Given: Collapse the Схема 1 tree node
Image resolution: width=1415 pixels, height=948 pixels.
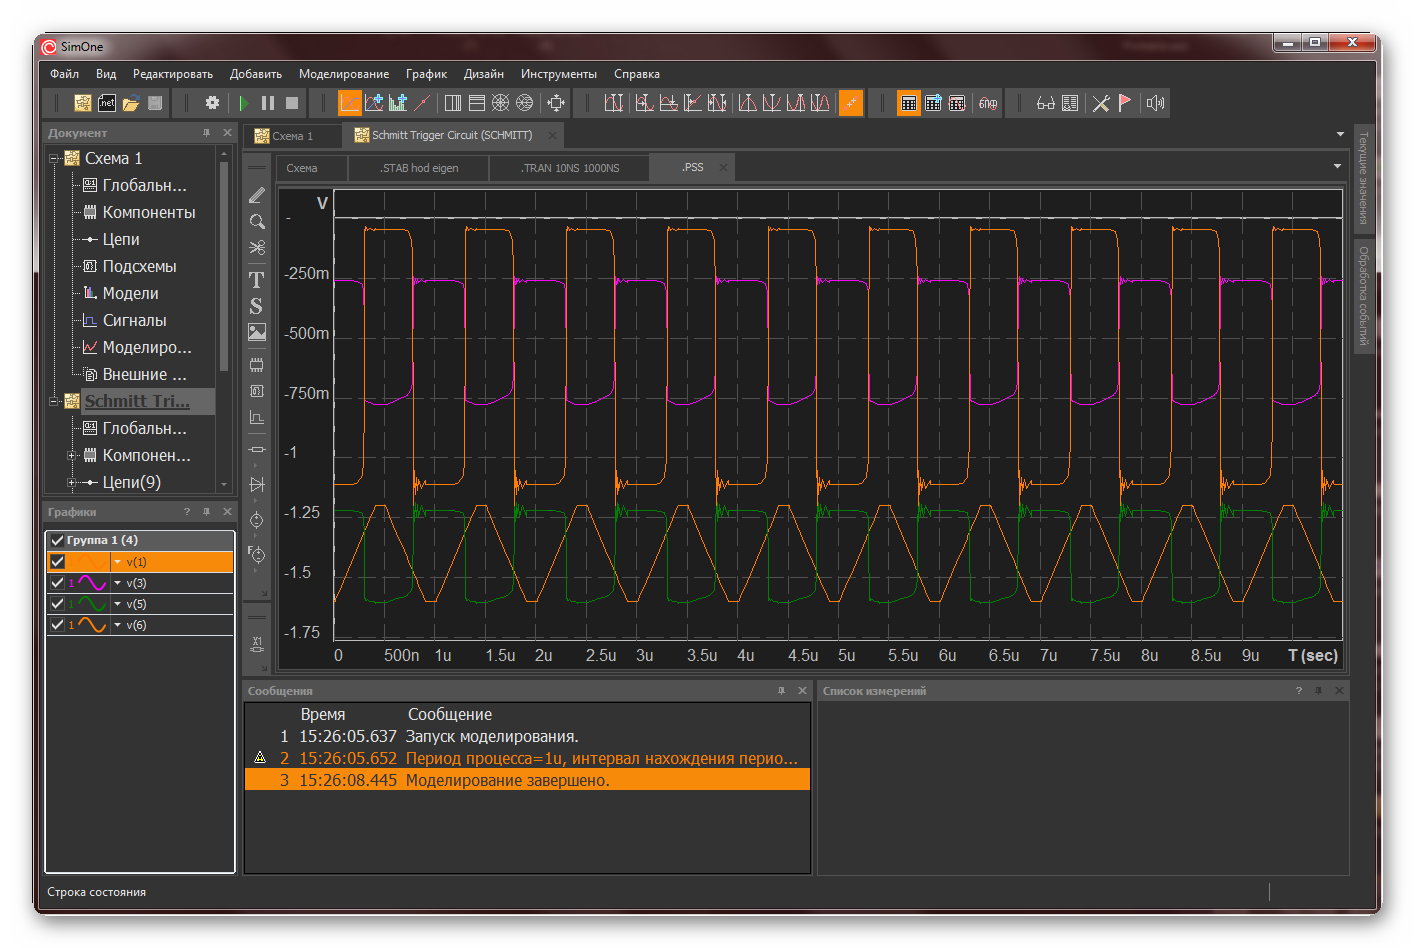Looking at the screenshot, I should 54,158.
